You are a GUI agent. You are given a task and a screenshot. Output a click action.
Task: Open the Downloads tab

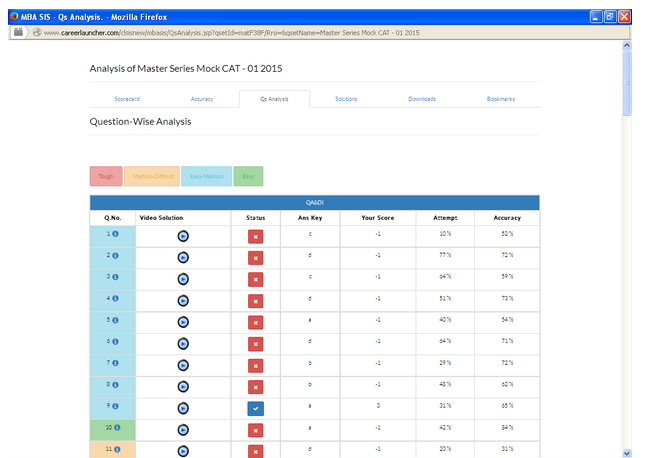(x=422, y=99)
